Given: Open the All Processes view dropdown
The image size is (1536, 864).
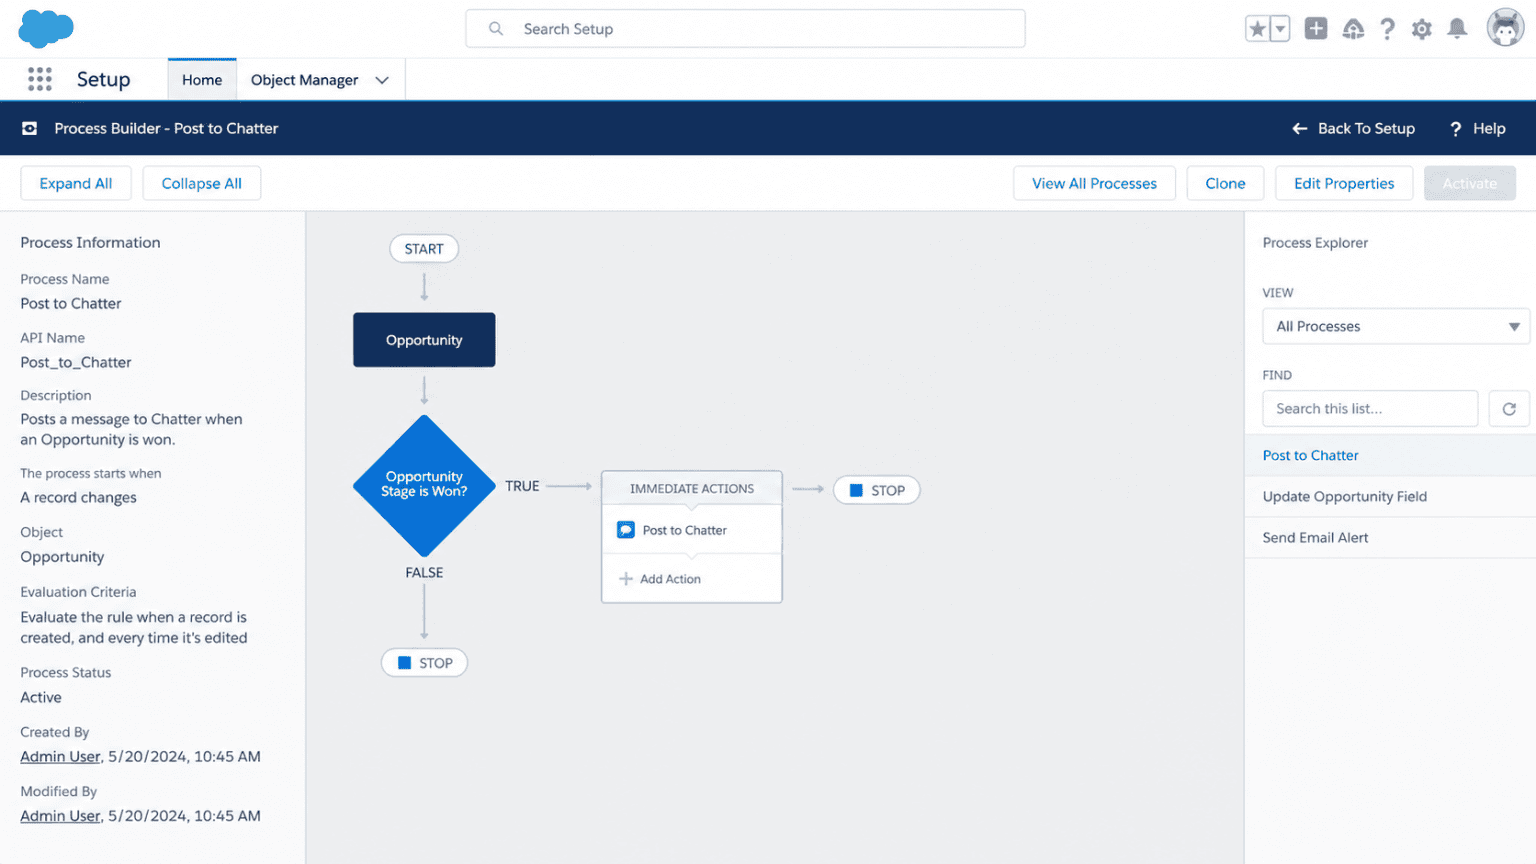Looking at the screenshot, I should pyautogui.click(x=1396, y=326).
